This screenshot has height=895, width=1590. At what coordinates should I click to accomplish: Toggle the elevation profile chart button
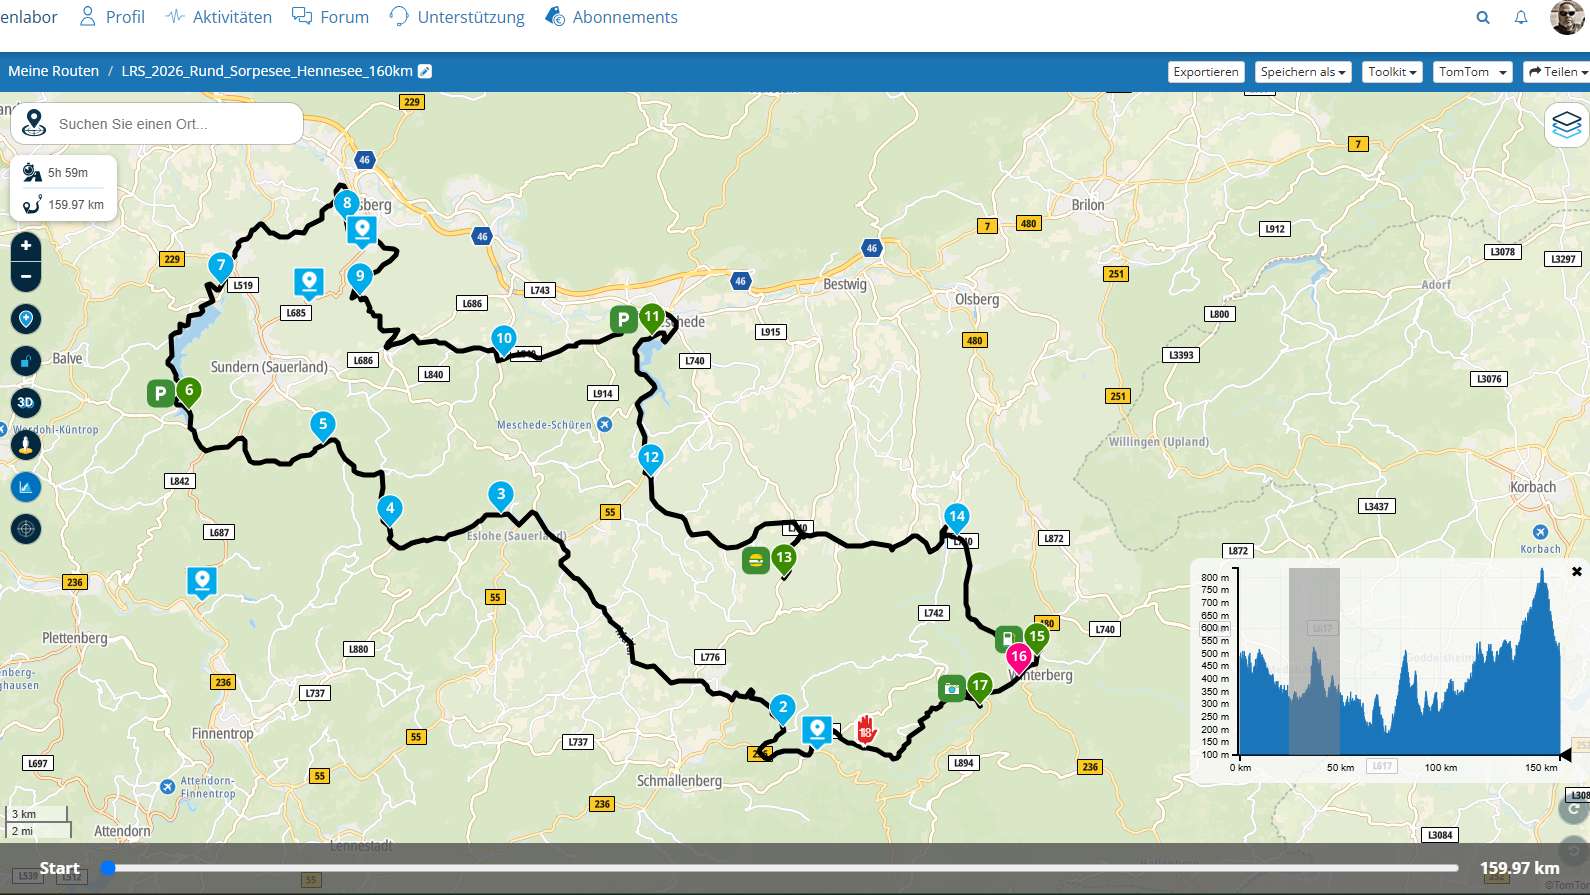(26, 487)
